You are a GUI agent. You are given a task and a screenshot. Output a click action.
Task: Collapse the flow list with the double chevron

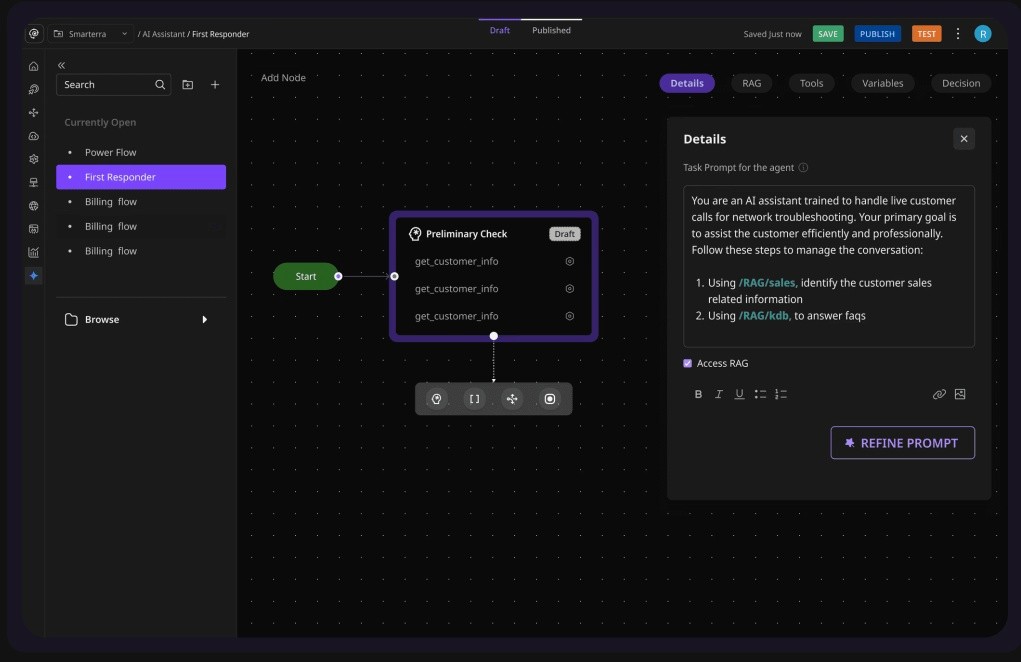coord(61,65)
